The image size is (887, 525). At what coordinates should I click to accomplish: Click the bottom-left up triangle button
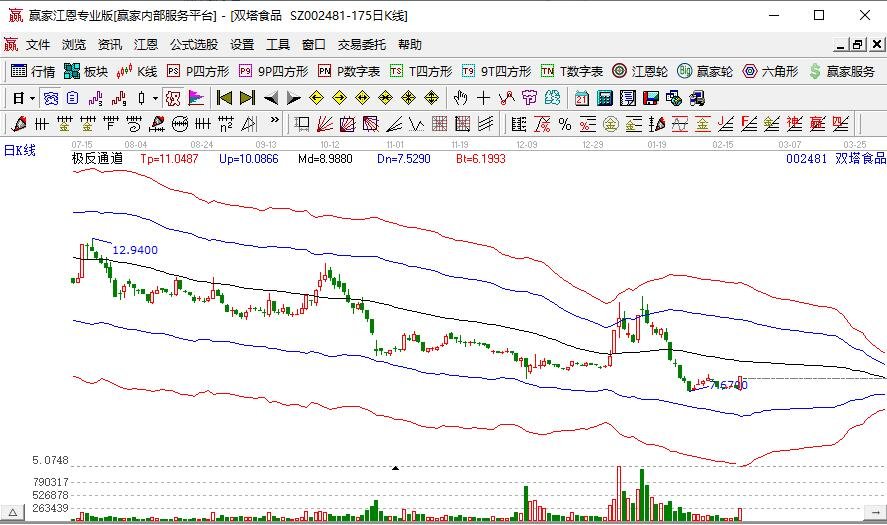(12, 514)
